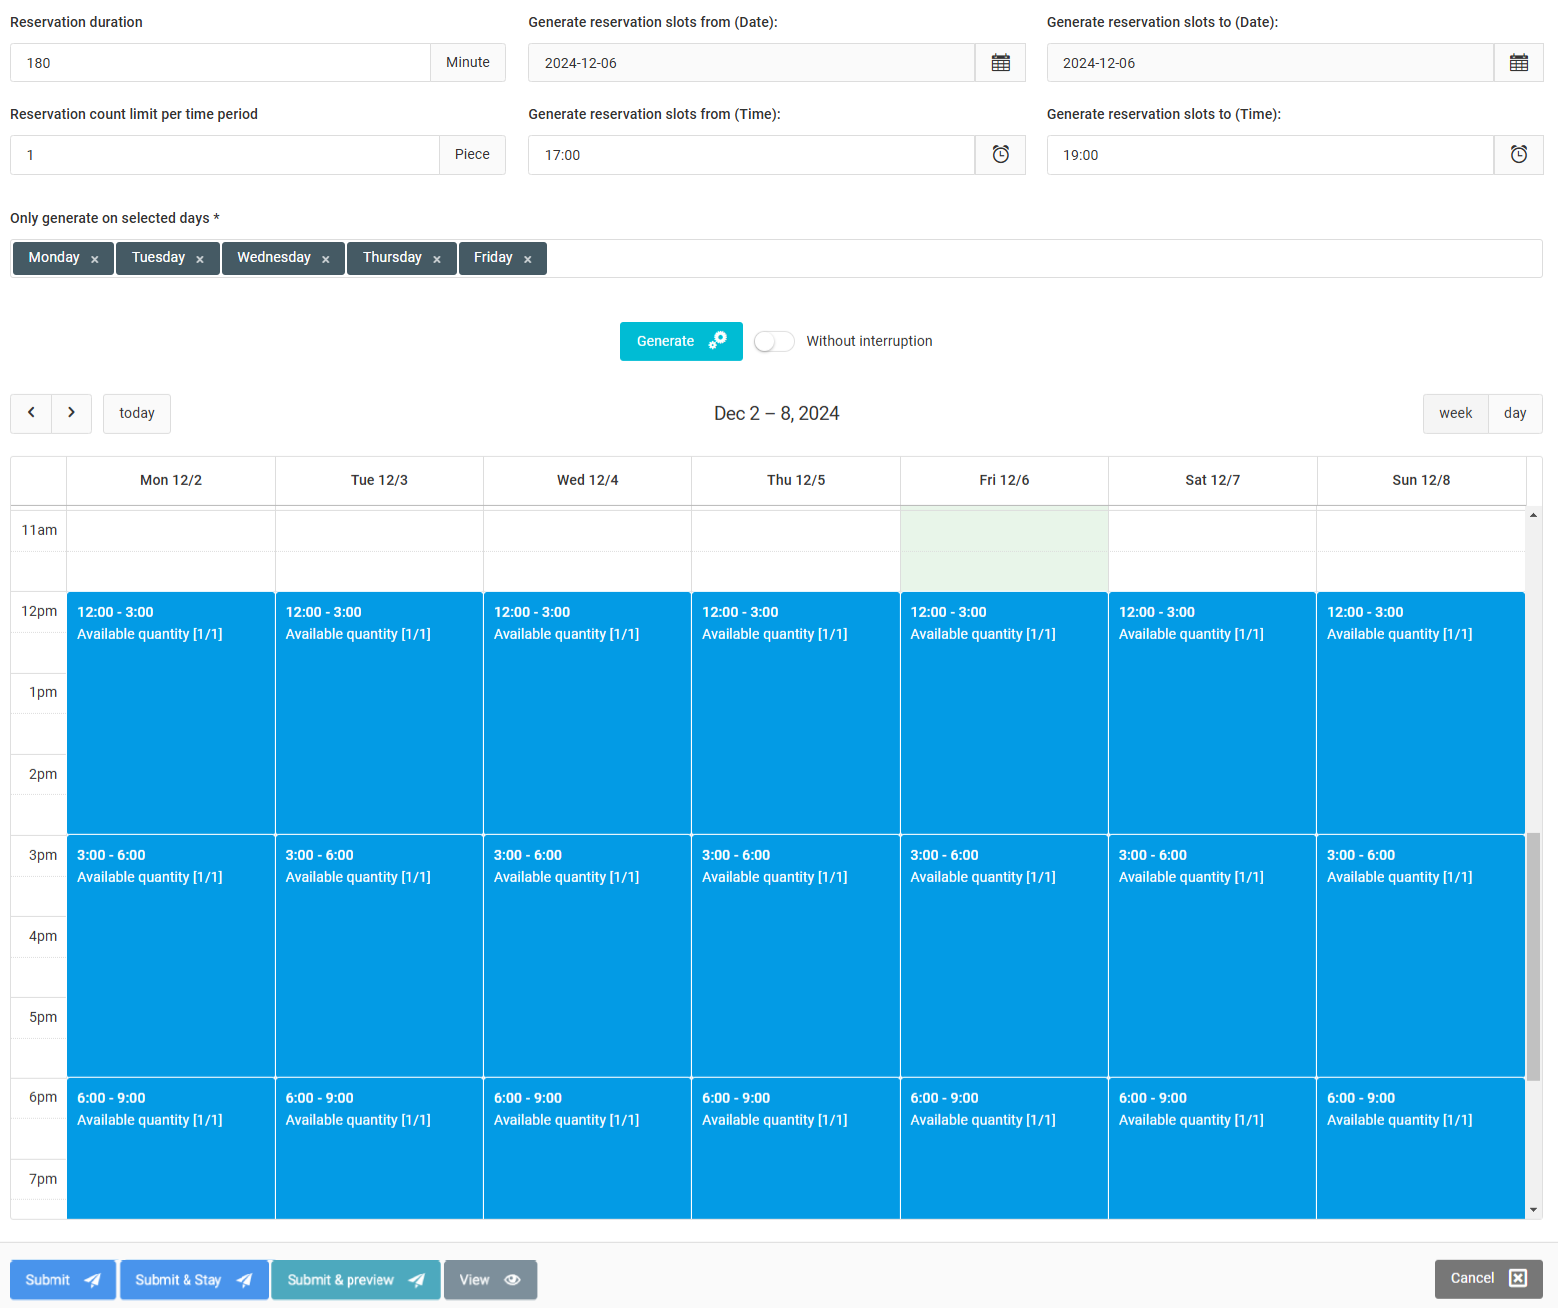This screenshot has width=1558, height=1308.
Task: Click the calendar vertical scrollbar thumb
Action: (1533, 955)
